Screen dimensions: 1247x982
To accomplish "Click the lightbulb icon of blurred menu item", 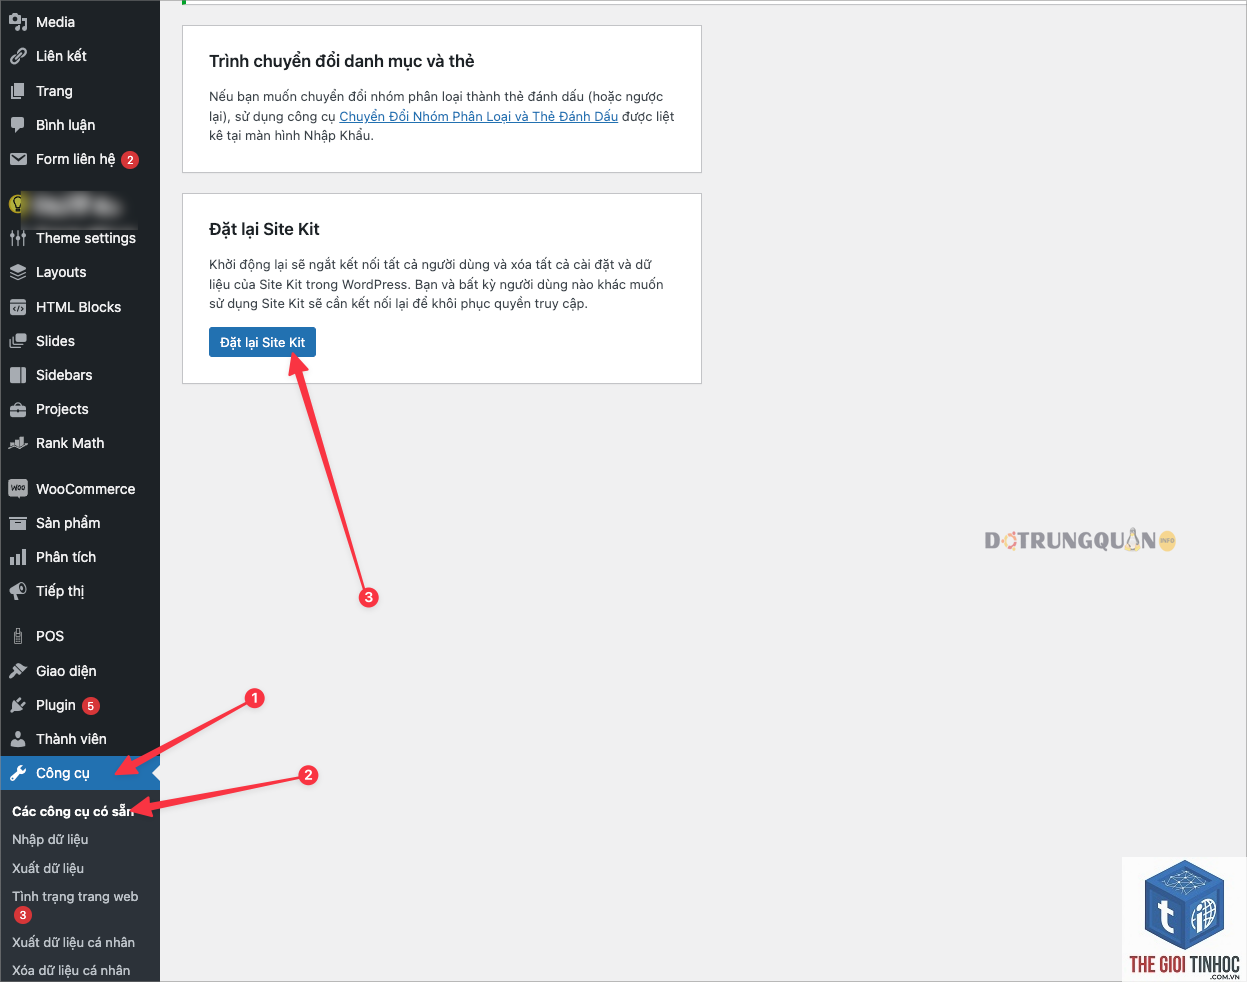I will (x=17, y=204).
